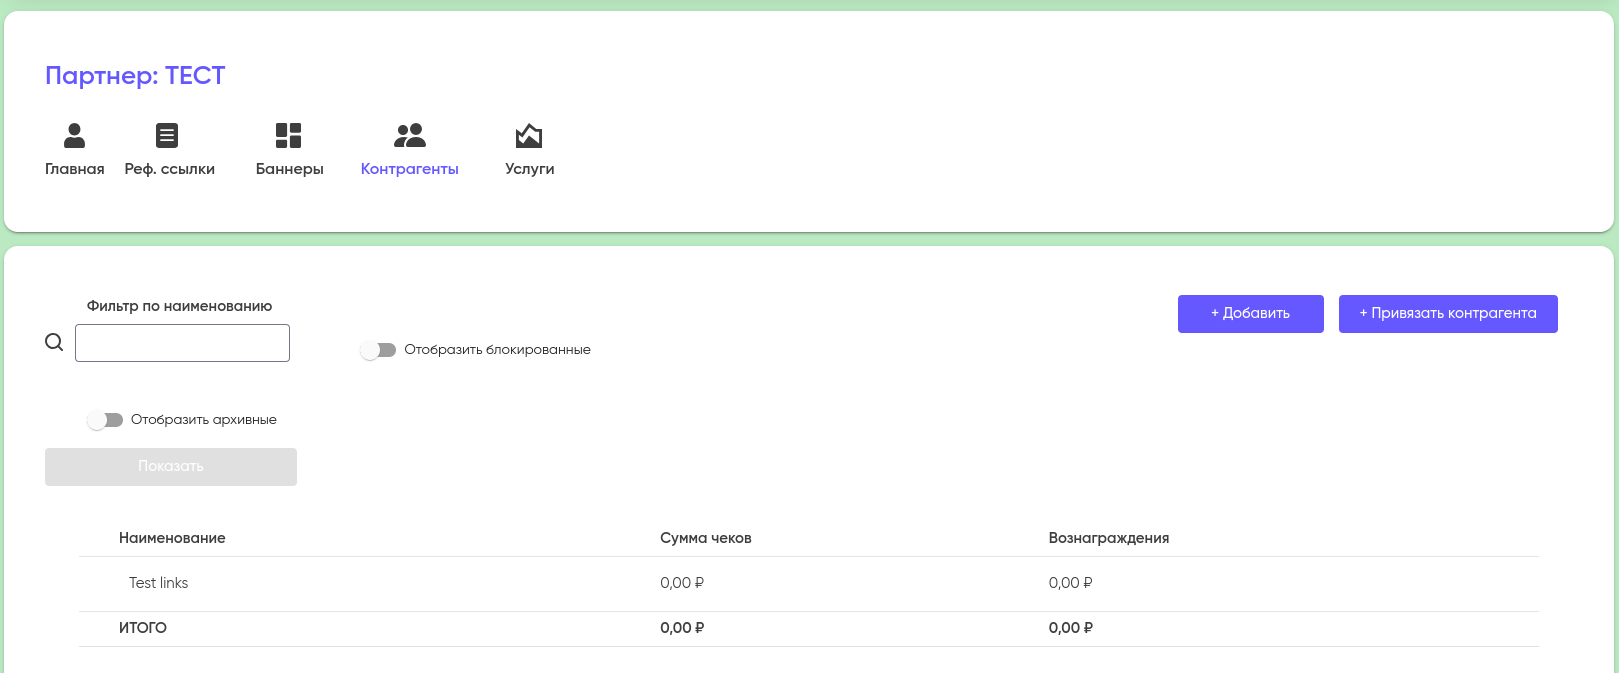Select the Контрагенты tab label

pos(410,169)
